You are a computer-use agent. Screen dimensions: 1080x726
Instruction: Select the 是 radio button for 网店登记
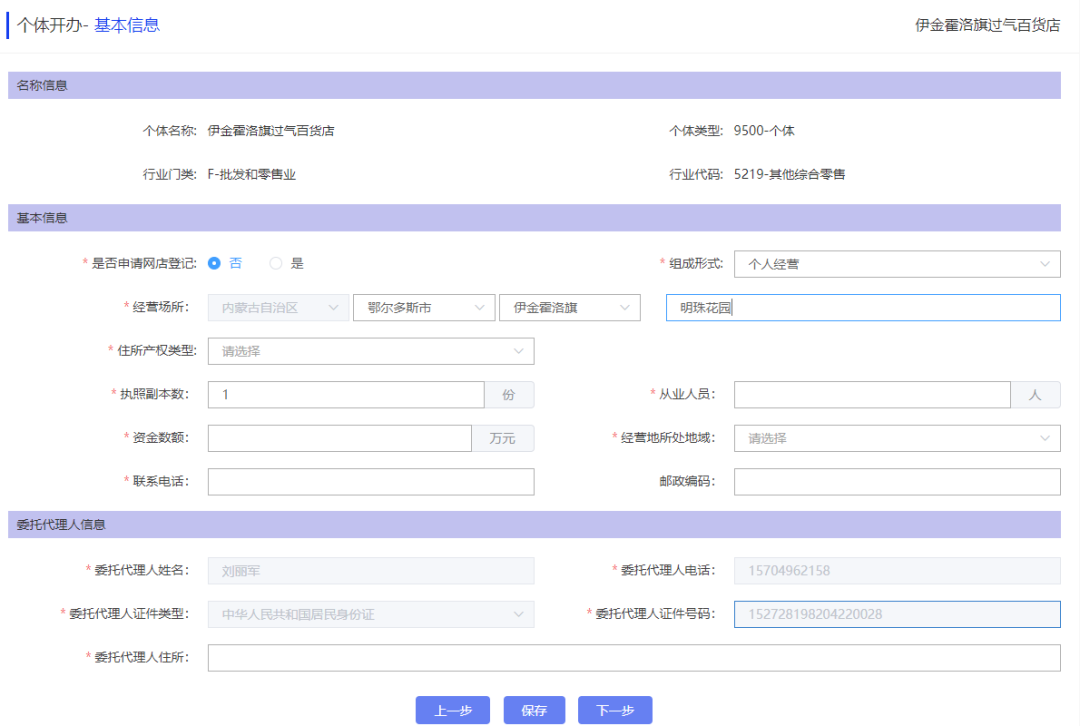coord(275,262)
